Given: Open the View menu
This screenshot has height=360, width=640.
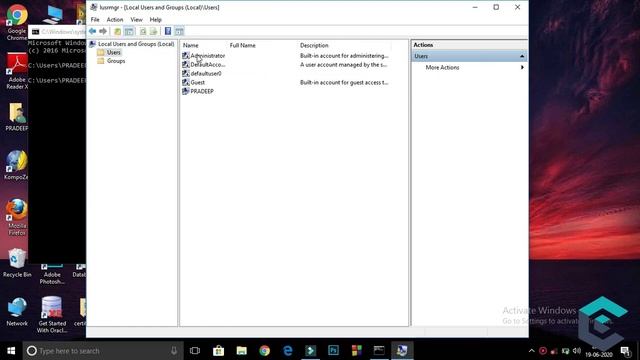Looking at the screenshot, I should [136, 20].
